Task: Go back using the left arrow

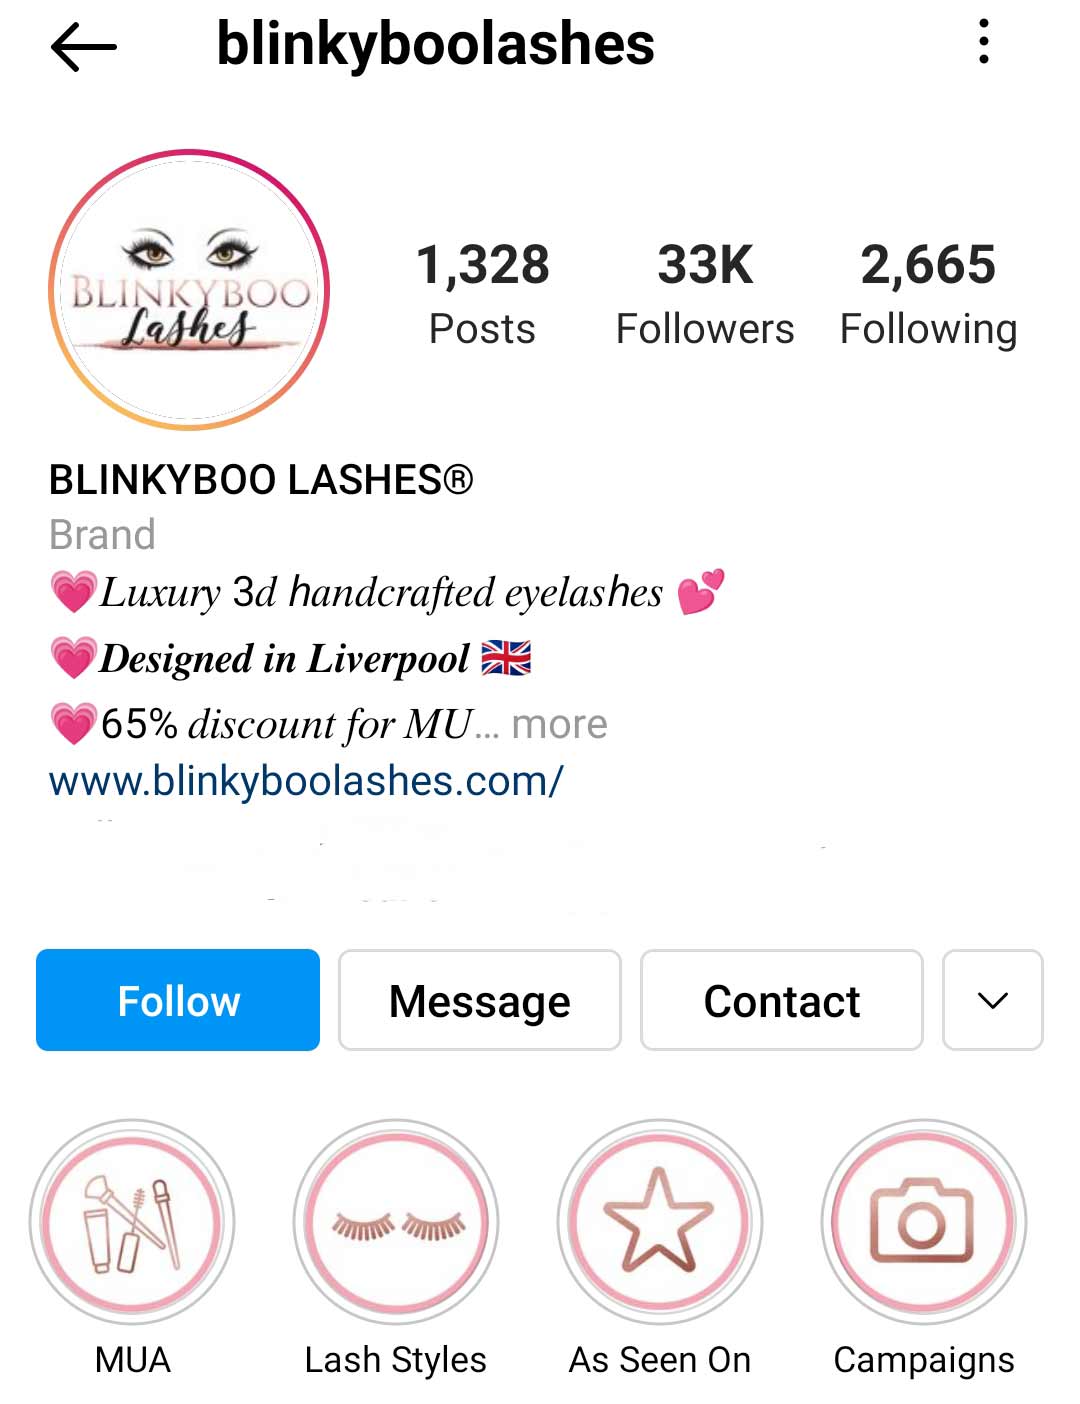Action: pos(84,46)
